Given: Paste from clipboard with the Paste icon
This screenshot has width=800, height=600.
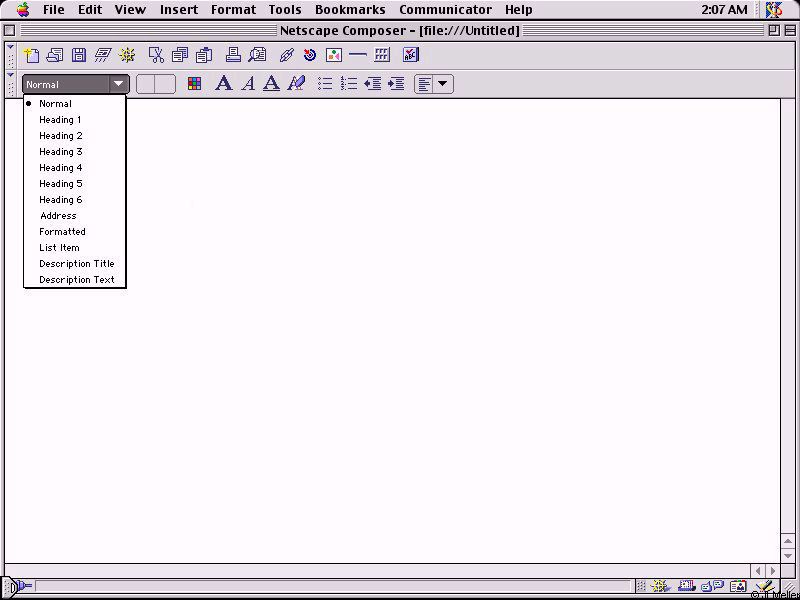Looking at the screenshot, I should (x=204, y=55).
